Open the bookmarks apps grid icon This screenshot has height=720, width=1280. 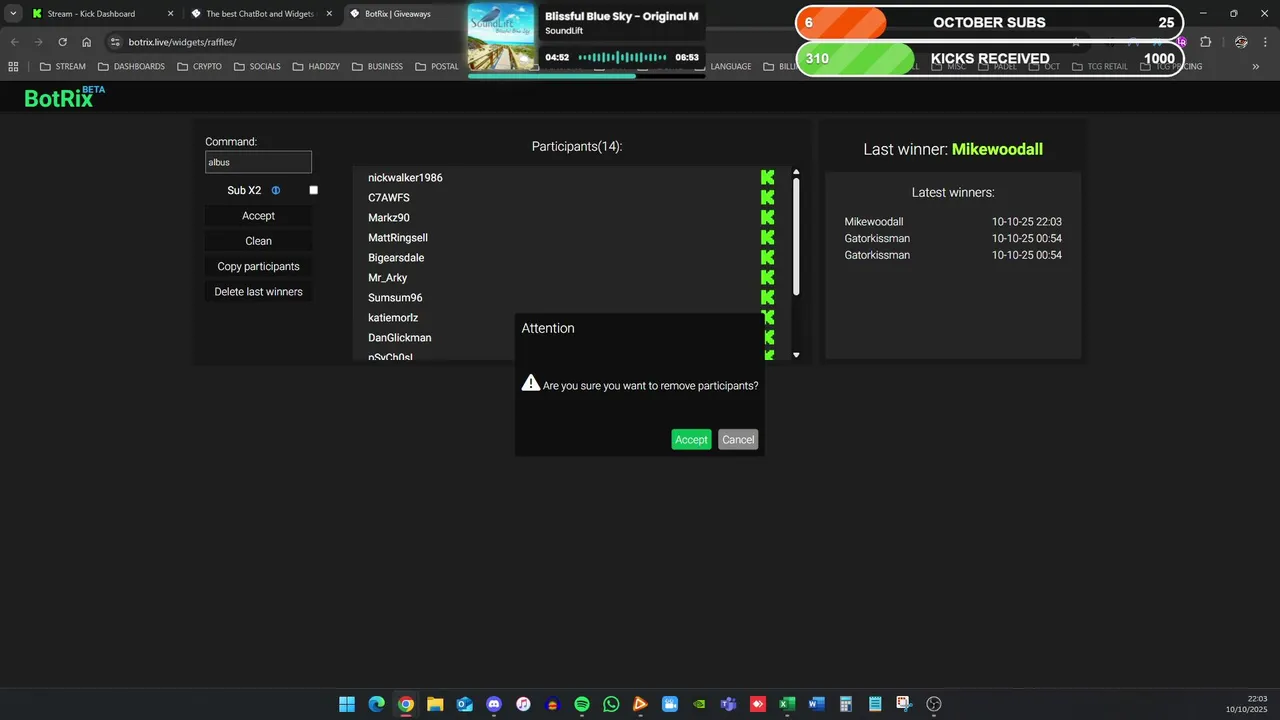click(x=13, y=66)
